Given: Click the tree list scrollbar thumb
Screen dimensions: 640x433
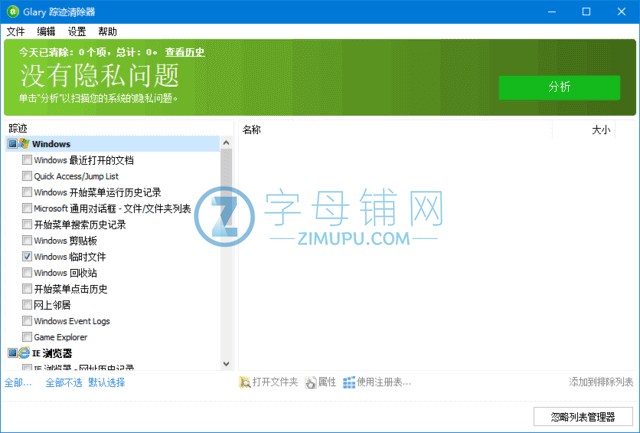Looking at the screenshot, I should click(x=226, y=188).
